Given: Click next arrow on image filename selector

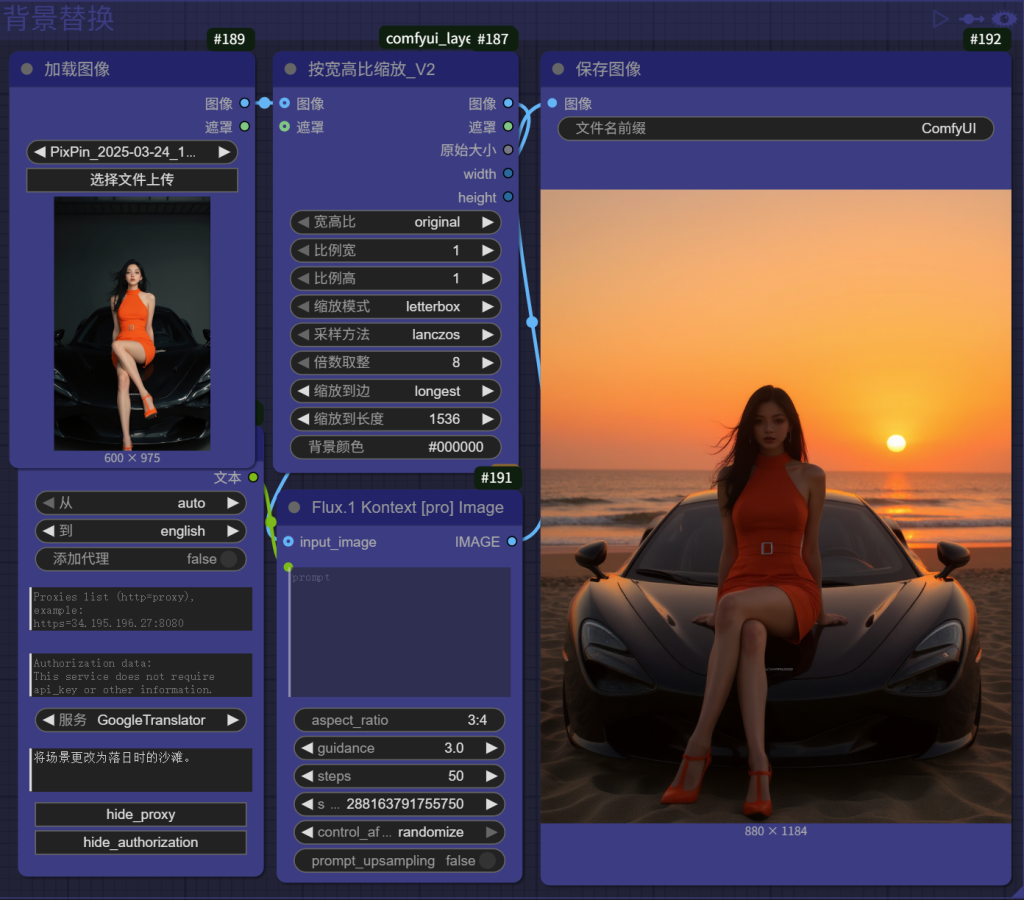Looking at the screenshot, I should [225, 152].
